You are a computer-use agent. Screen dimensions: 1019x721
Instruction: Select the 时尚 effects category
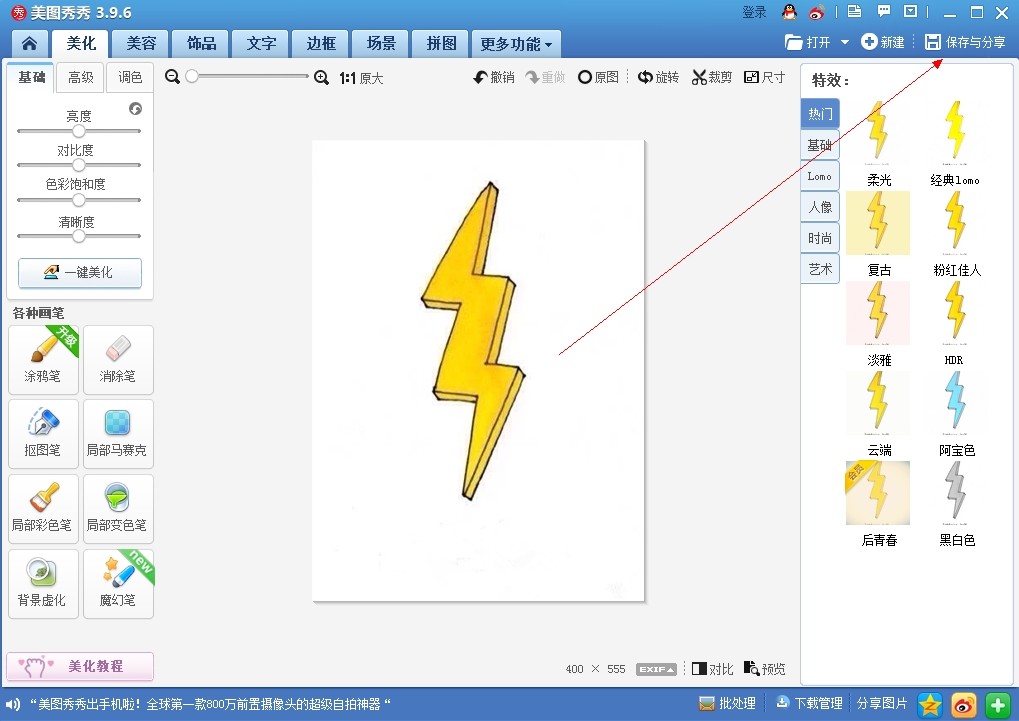[819, 239]
